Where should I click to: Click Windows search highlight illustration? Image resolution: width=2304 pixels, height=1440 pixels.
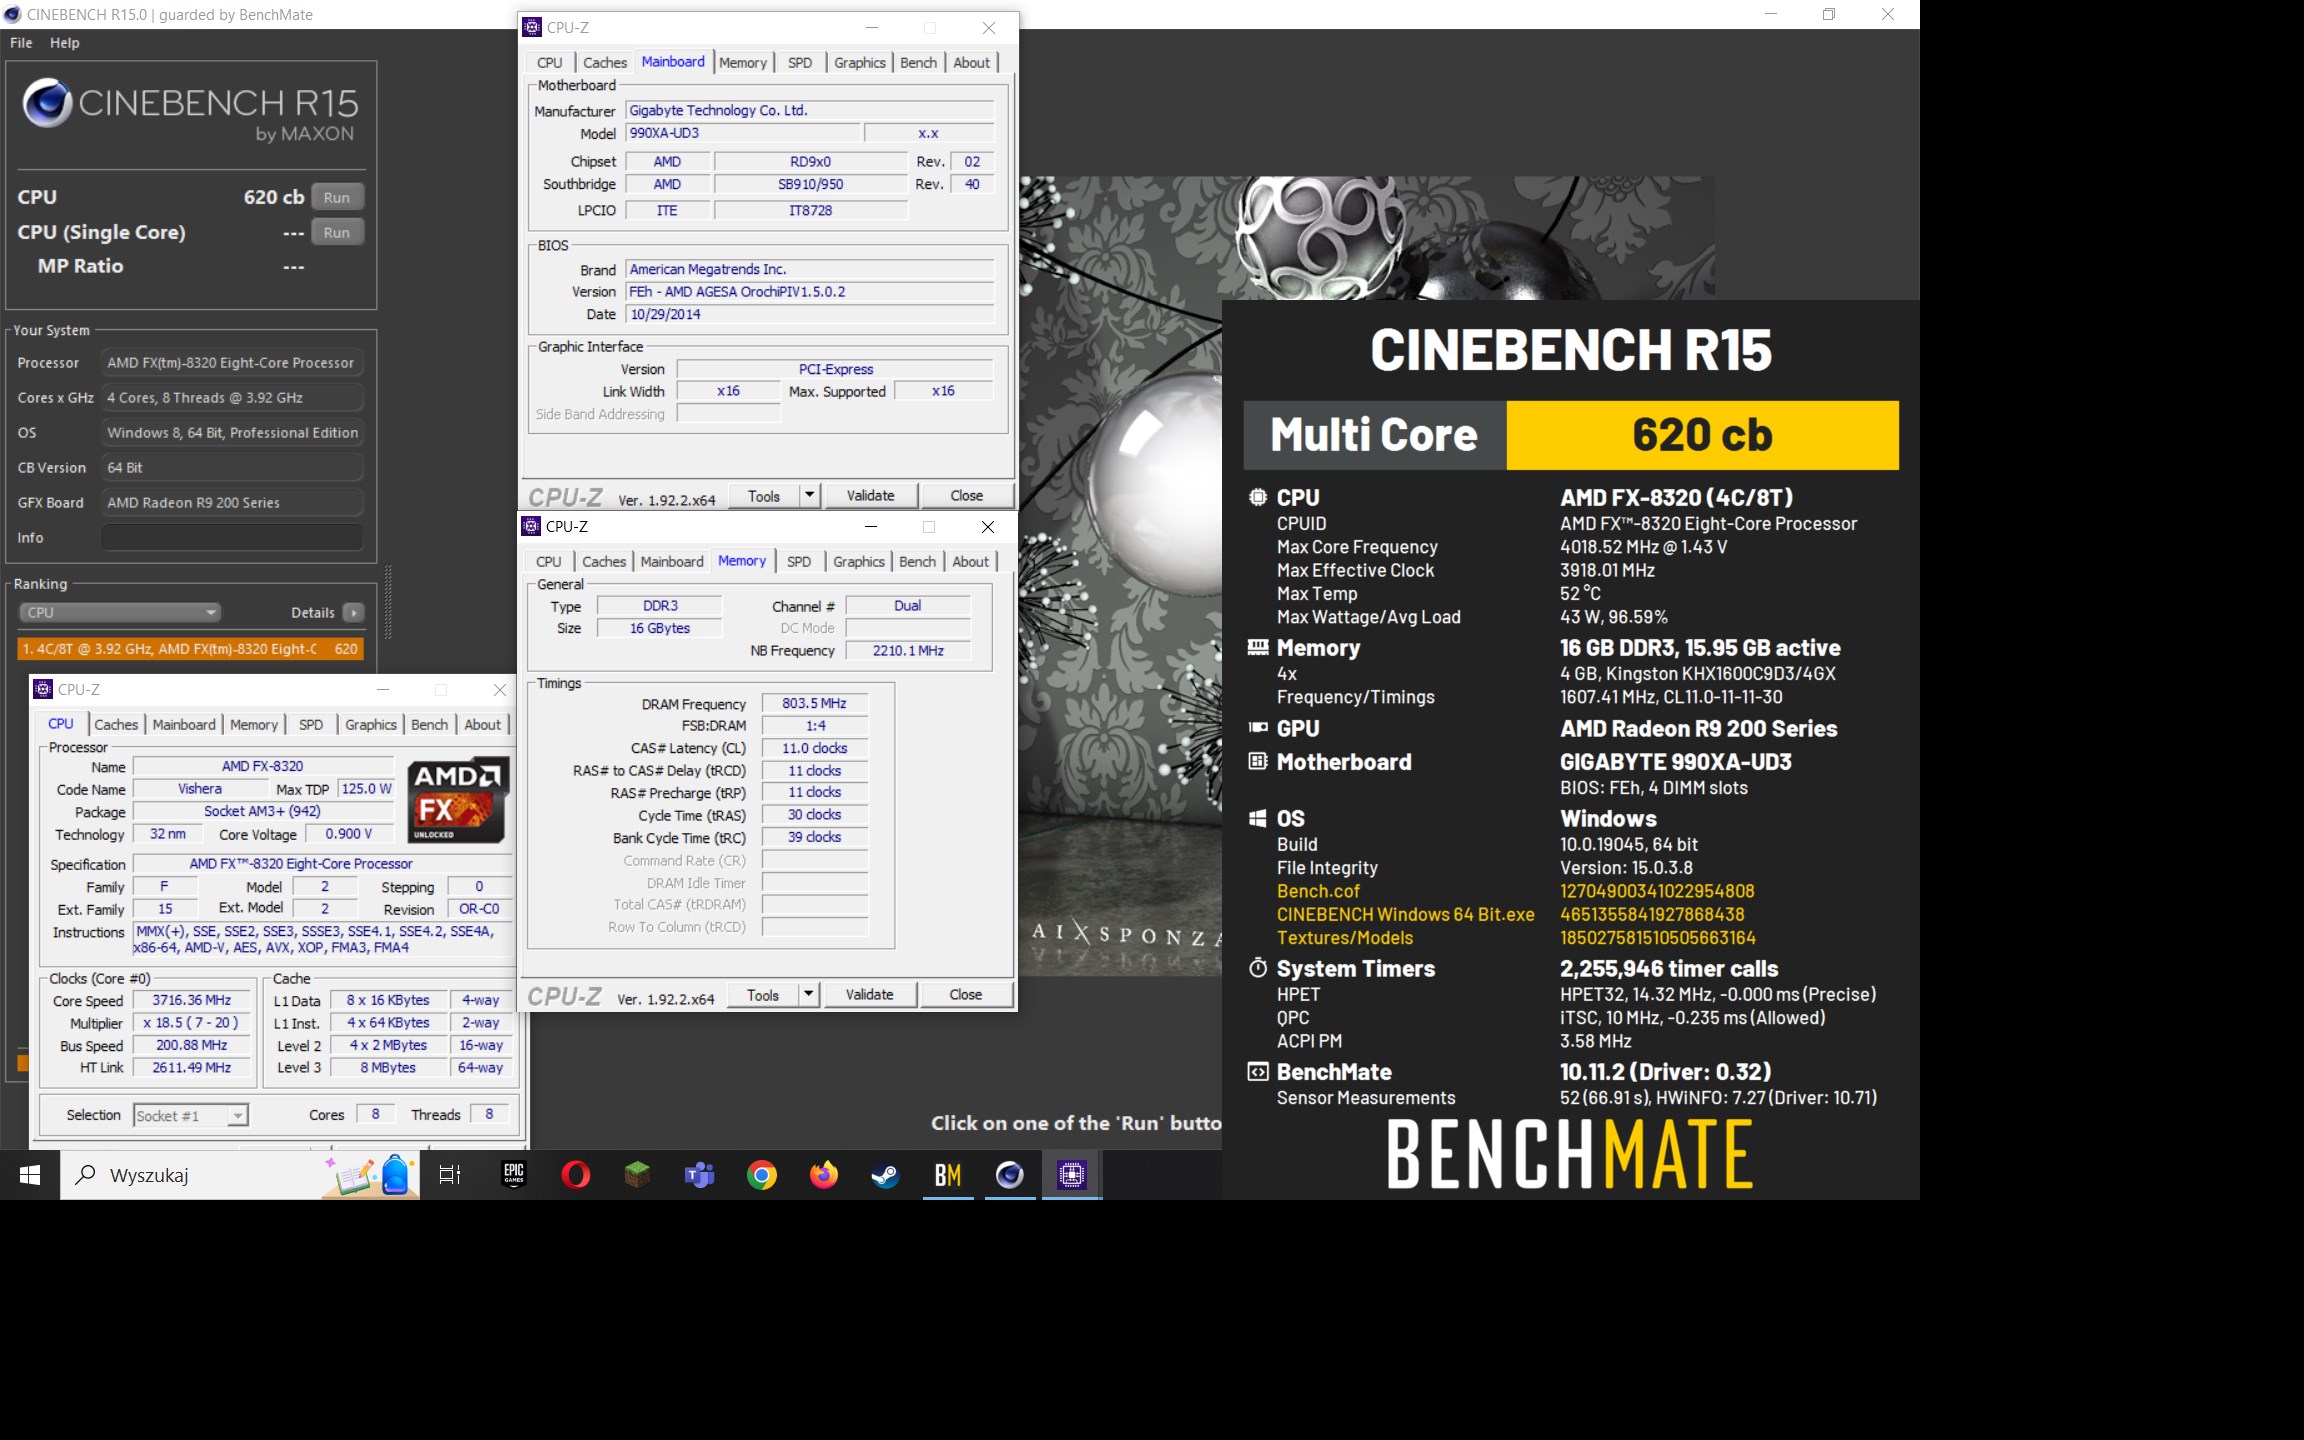click(x=369, y=1175)
